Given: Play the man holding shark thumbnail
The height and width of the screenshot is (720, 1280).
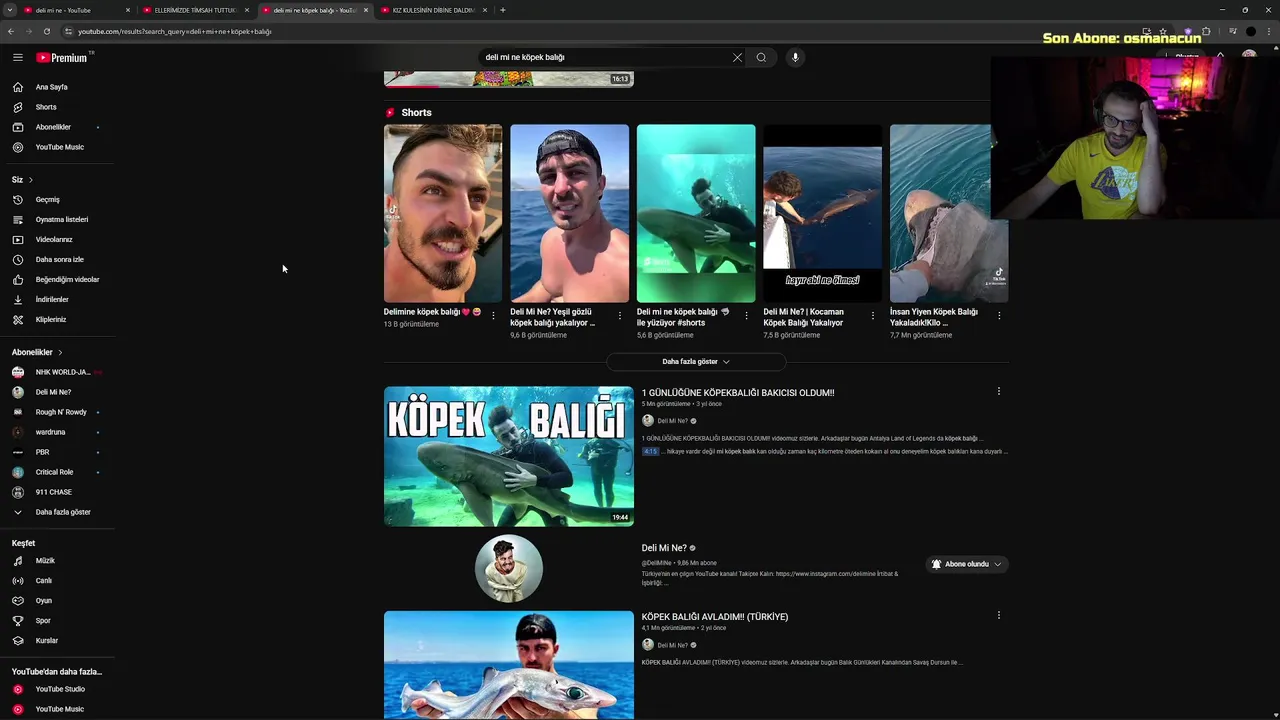Looking at the screenshot, I should (509, 665).
